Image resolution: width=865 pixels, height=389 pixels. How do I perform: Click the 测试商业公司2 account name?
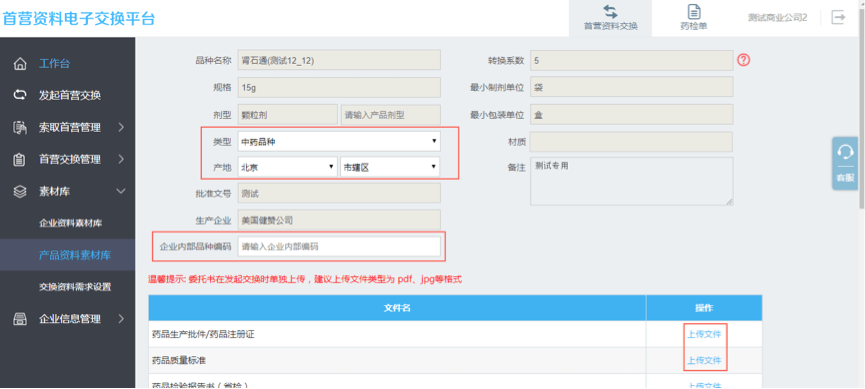[x=777, y=18]
